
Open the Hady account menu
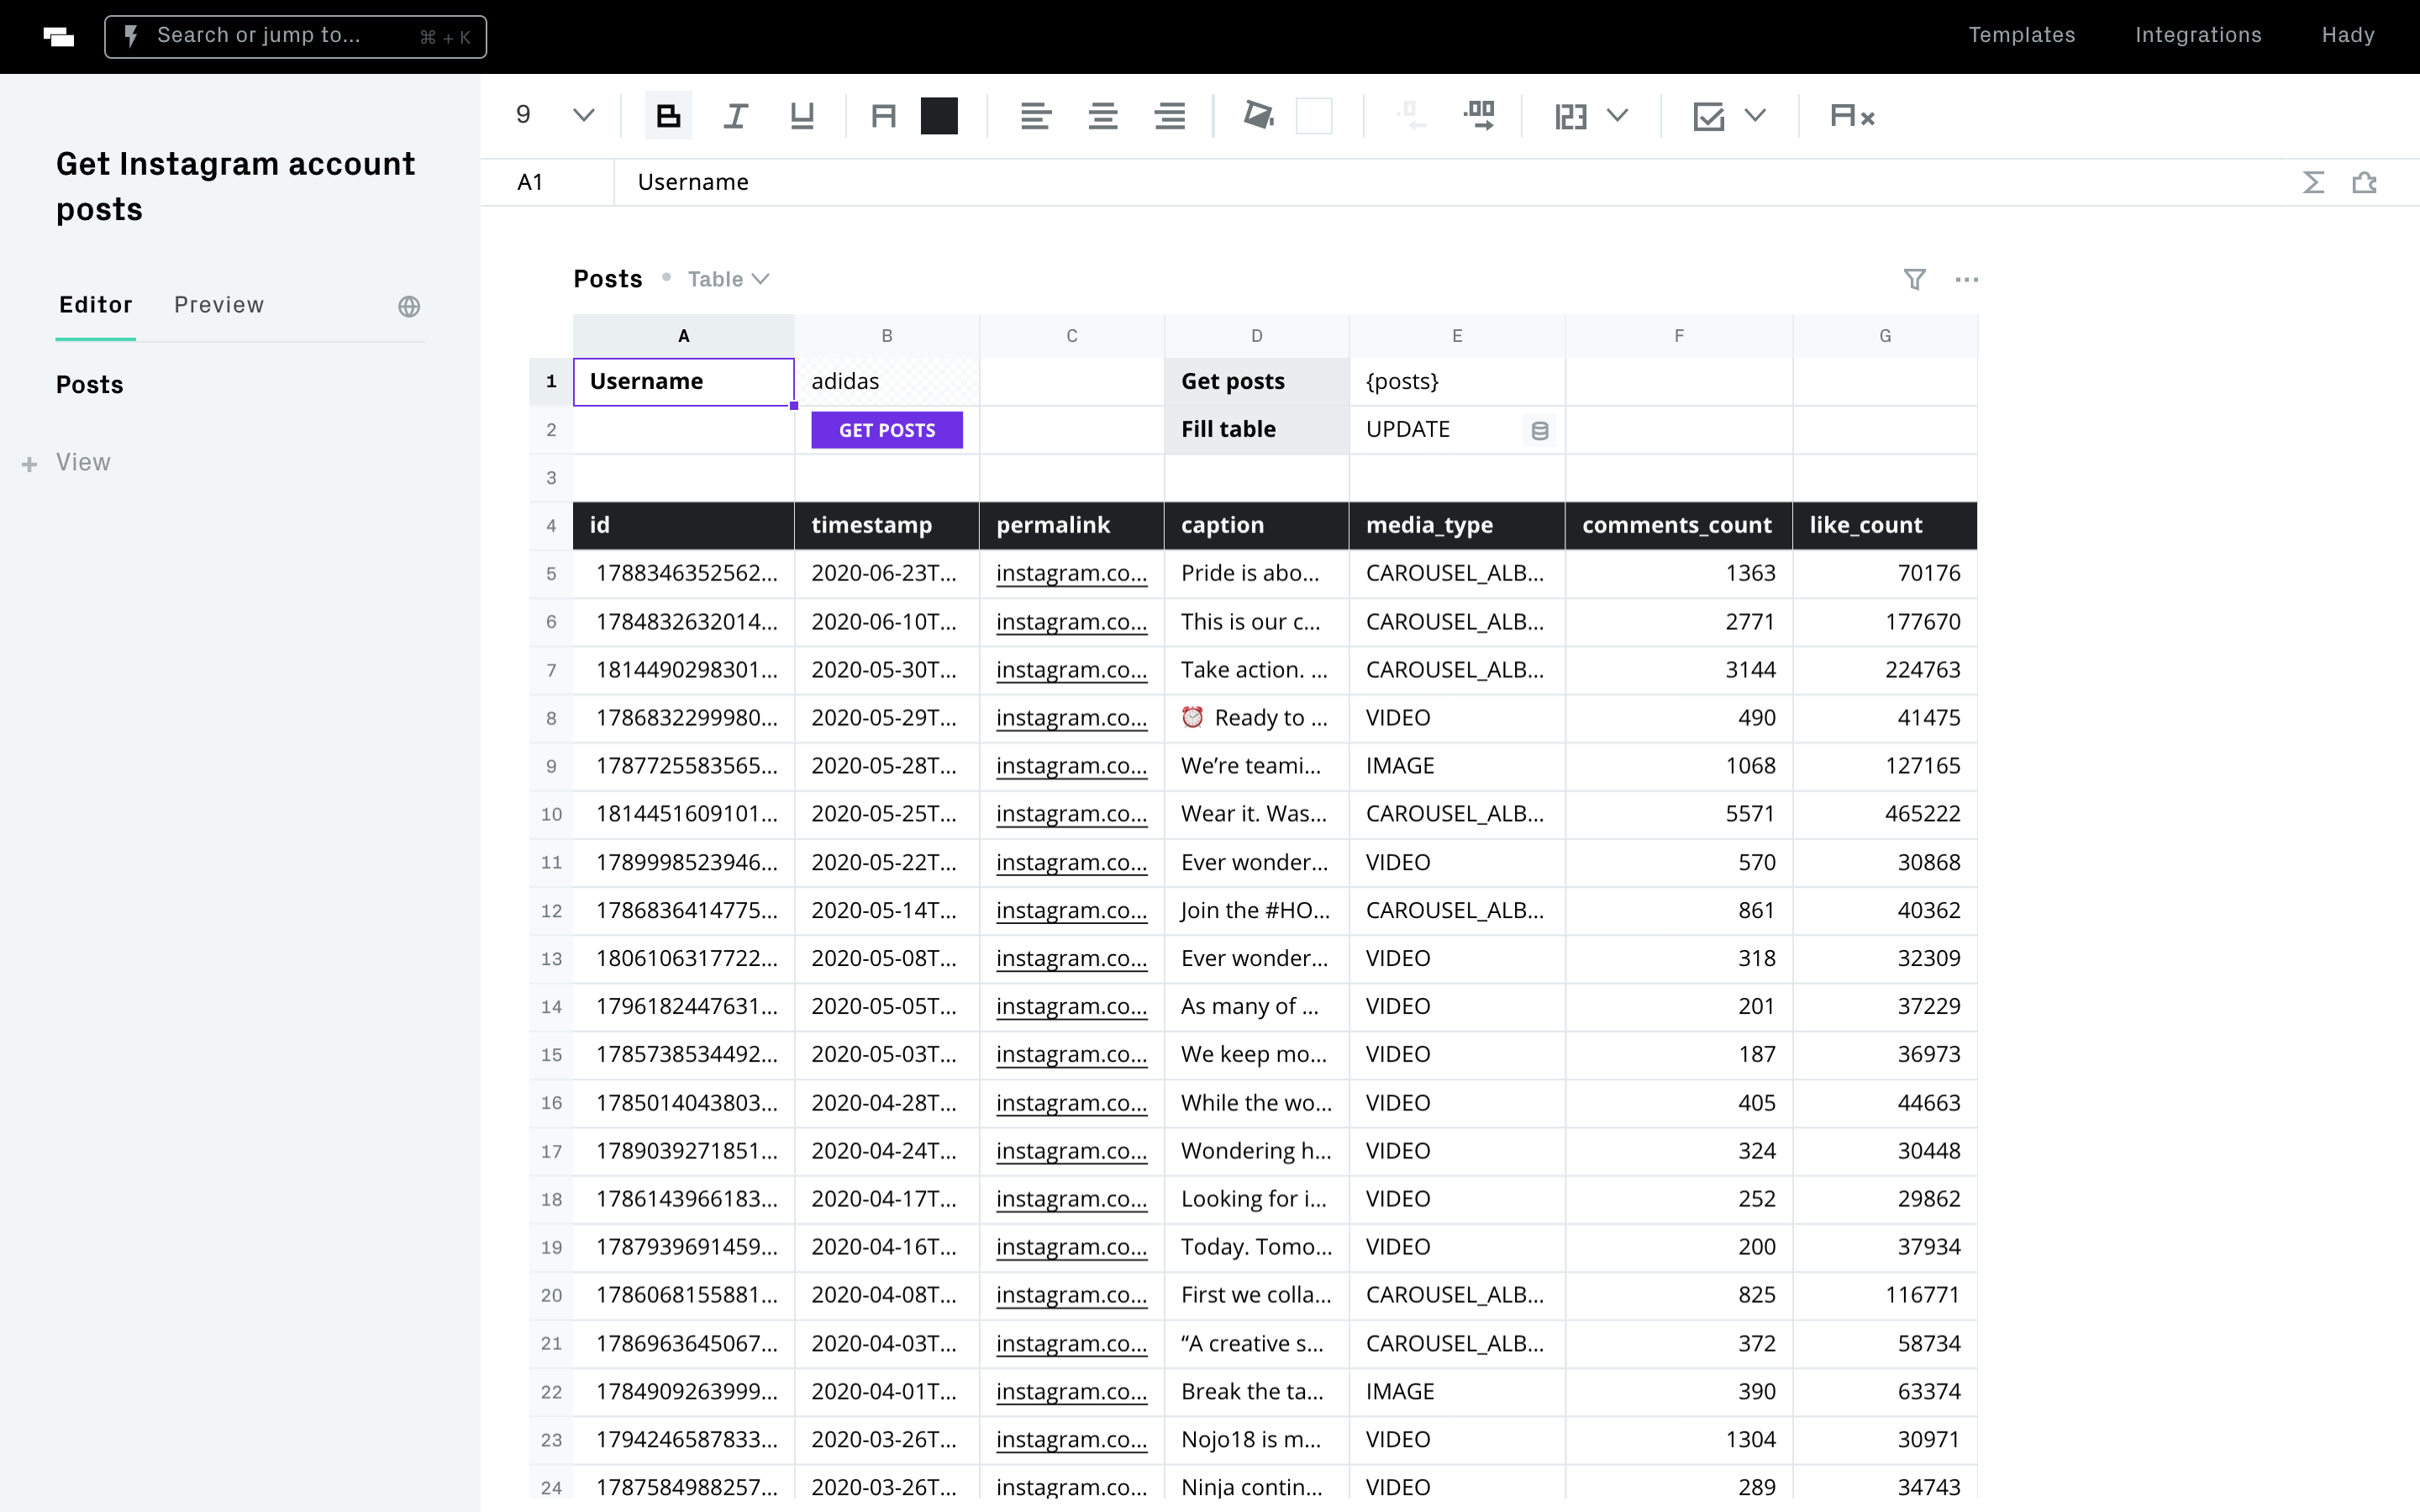click(2347, 35)
